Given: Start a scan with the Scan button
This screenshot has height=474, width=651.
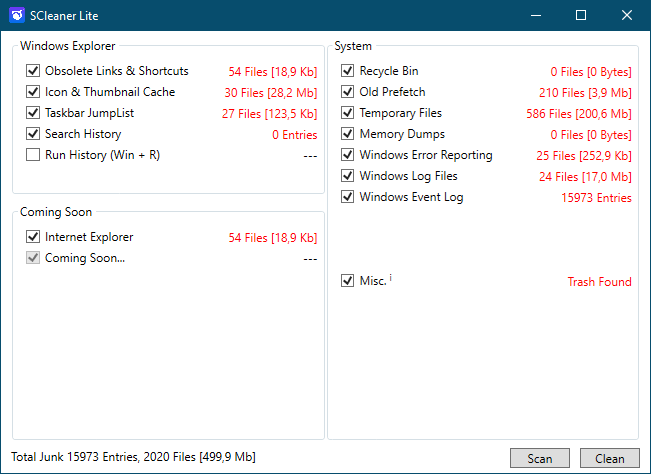Looking at the screenshot, I should point(540,458).
